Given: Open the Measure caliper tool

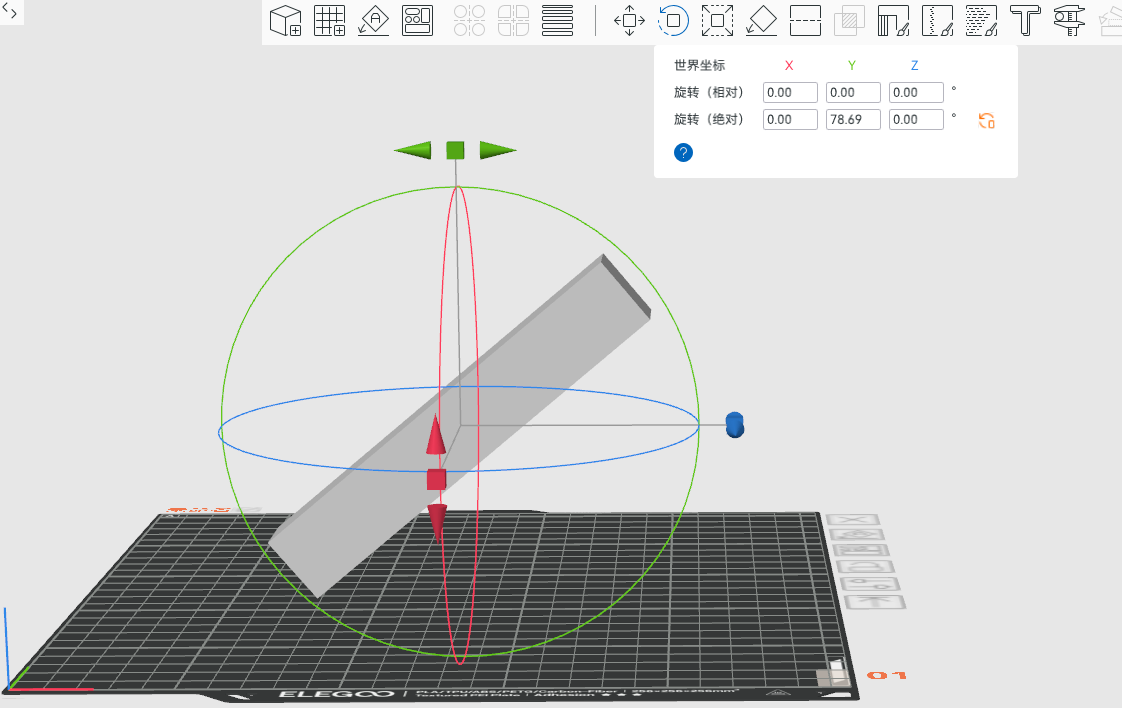Looking at the screenshot, I should pos(1069,20).
